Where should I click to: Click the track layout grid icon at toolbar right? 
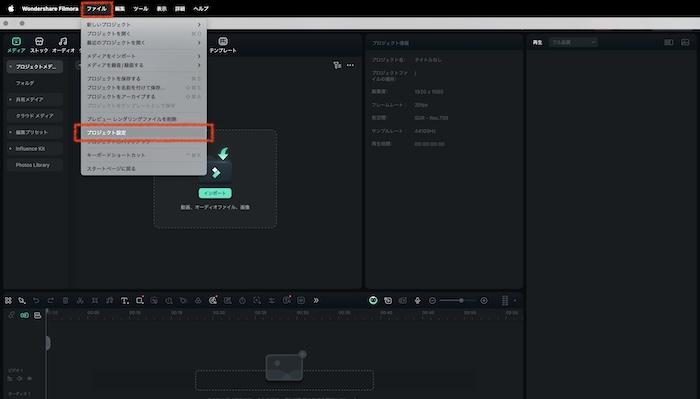505,301
